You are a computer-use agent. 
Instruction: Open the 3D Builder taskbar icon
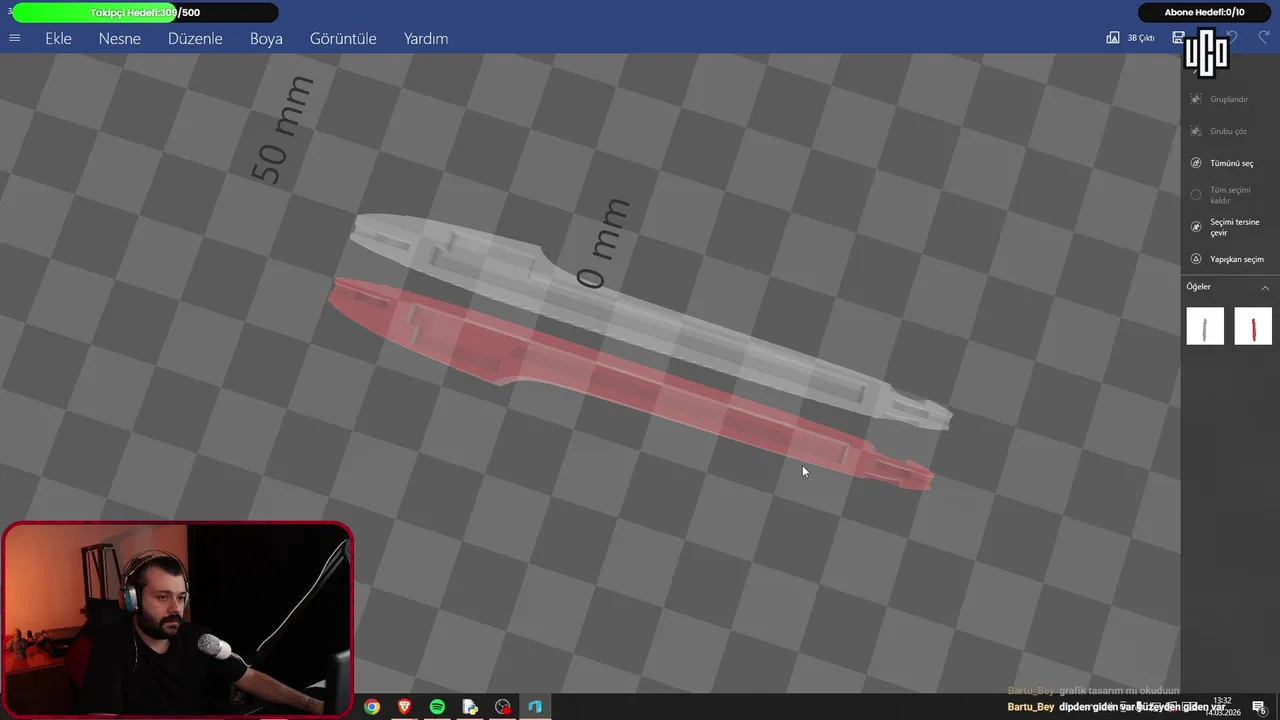coord(535,707)
